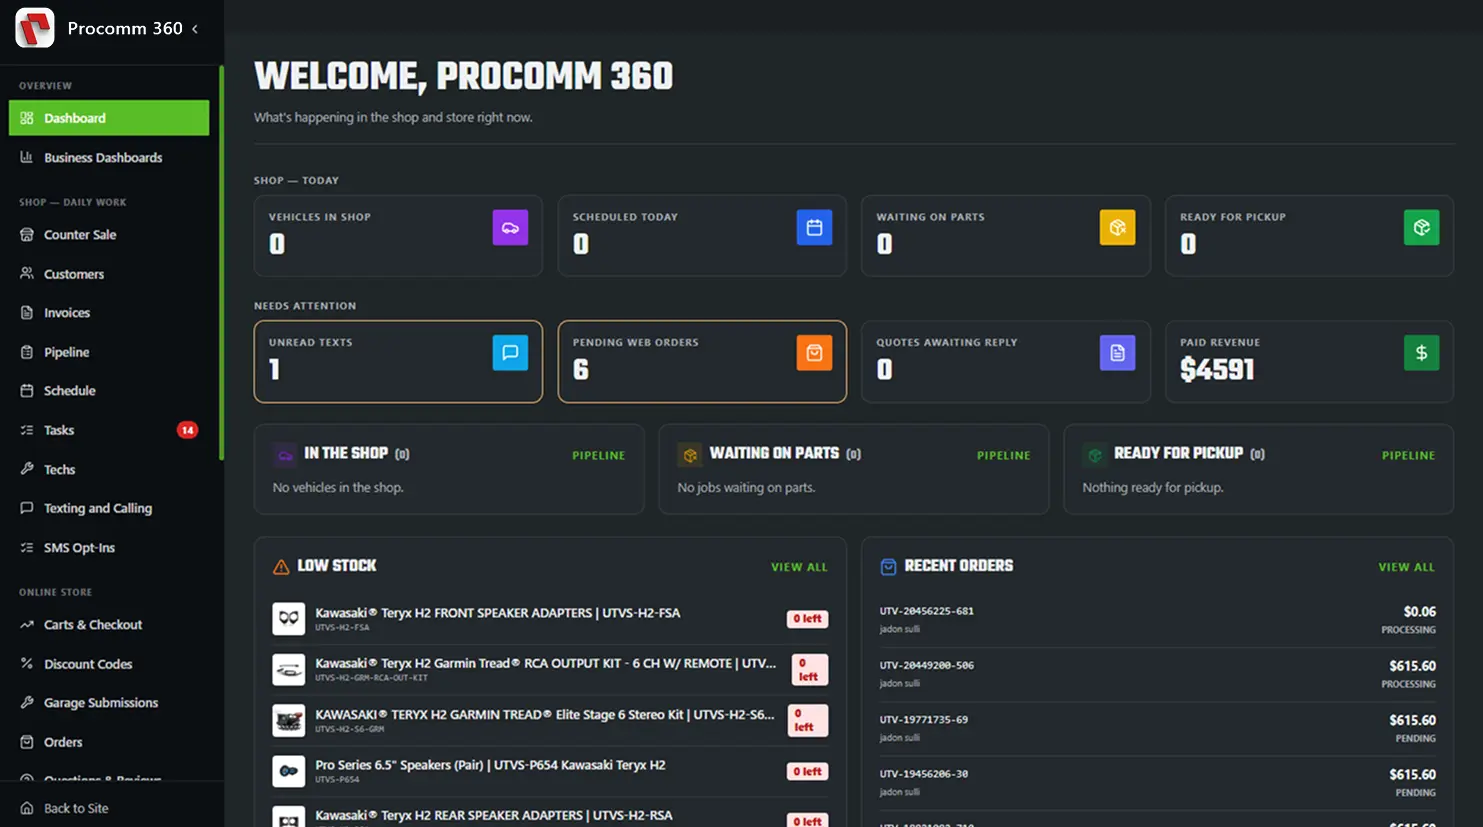
Task: Click the Discount Codes percent icon
Action: pyautogui.click(x=27, y=664)
